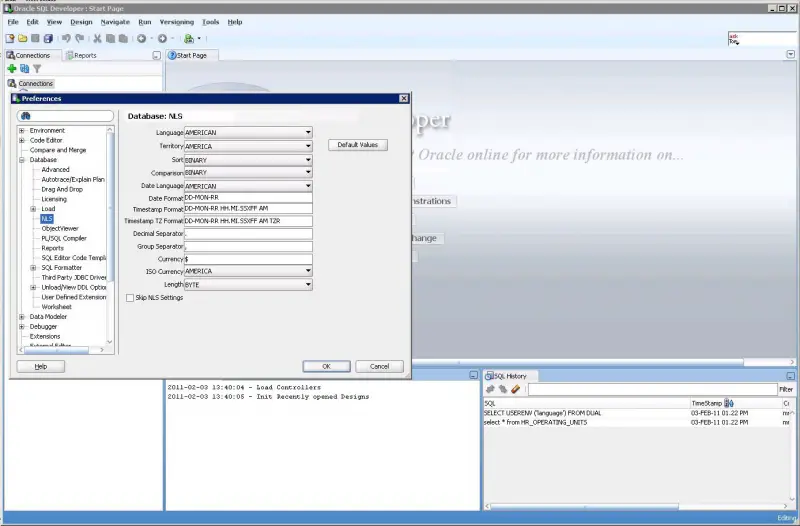Click the Redo toolbar icon
The width and height of the screenshot is (800, 526).
click(80, 39)
